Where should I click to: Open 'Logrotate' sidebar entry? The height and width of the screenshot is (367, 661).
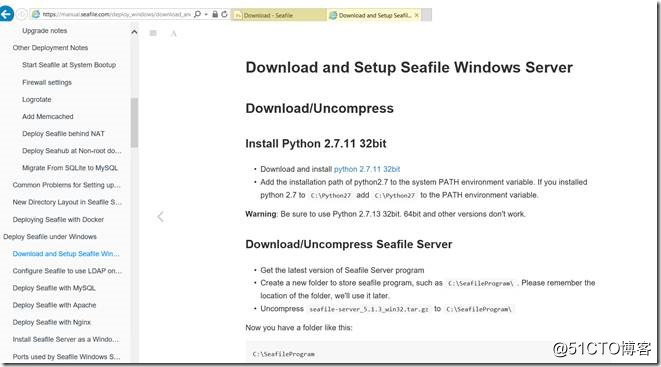(37, 99)
